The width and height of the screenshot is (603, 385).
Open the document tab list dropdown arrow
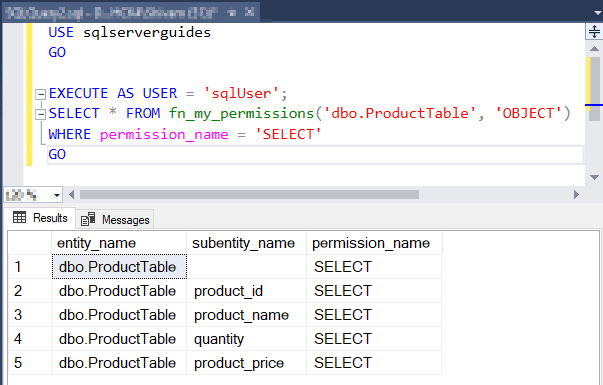pos(598,13)
